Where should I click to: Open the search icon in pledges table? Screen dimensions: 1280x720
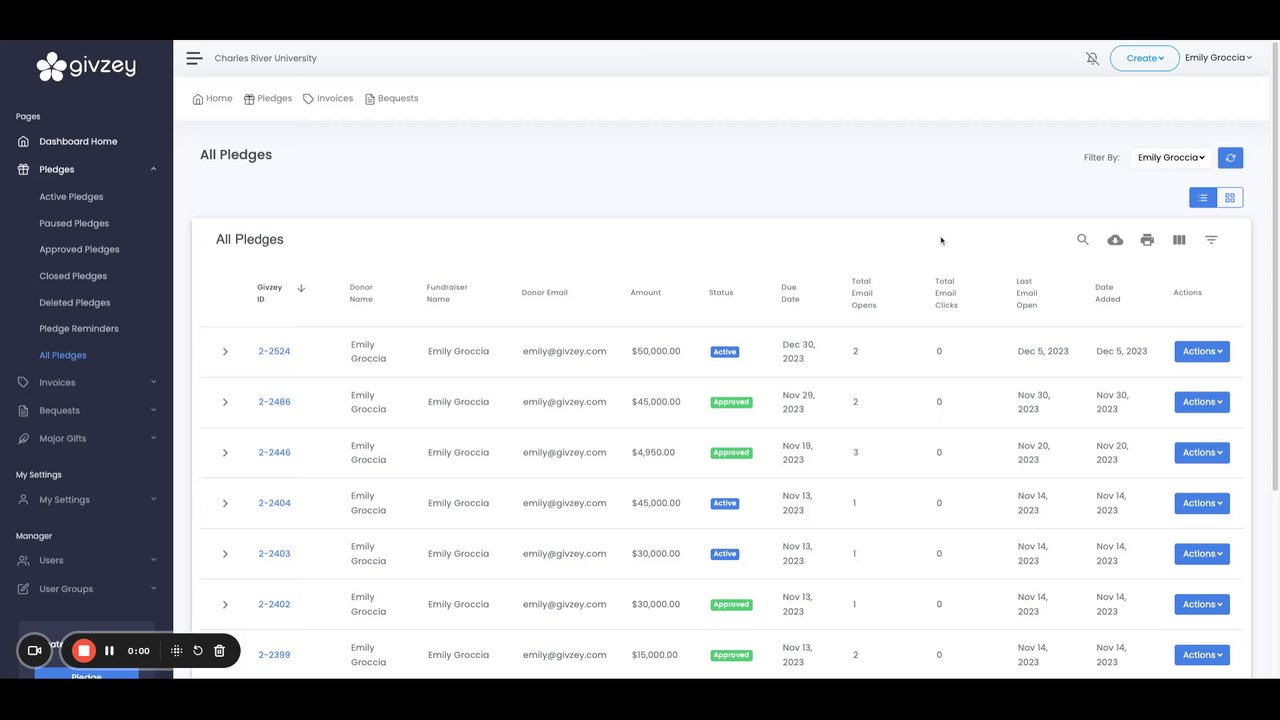[x=1083, y=240]
